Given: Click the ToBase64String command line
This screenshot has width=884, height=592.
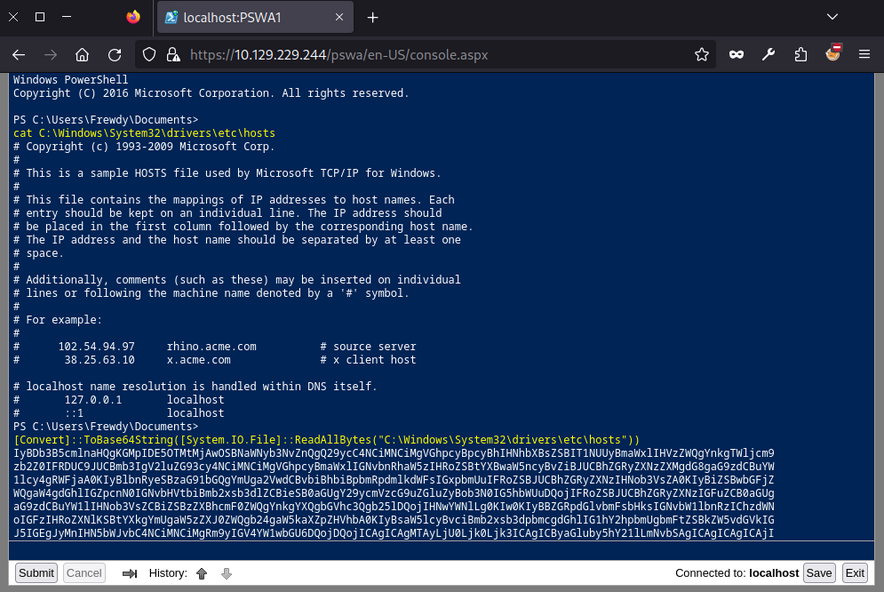Looking at the screenshot, I should [x=326, y=440].
